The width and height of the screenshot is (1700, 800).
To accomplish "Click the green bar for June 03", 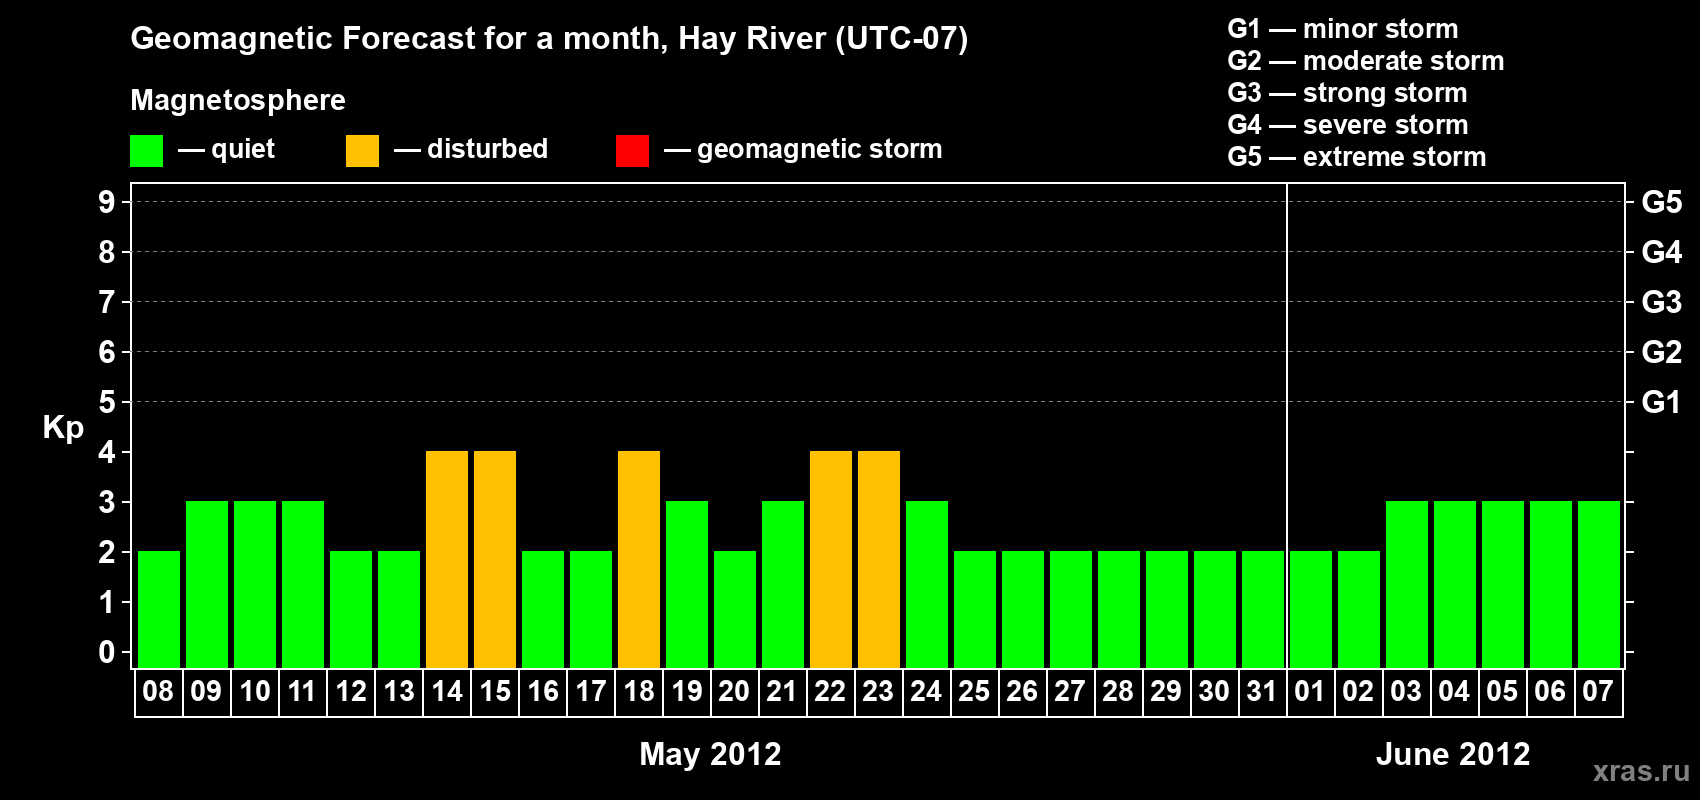I will 1407,585.
